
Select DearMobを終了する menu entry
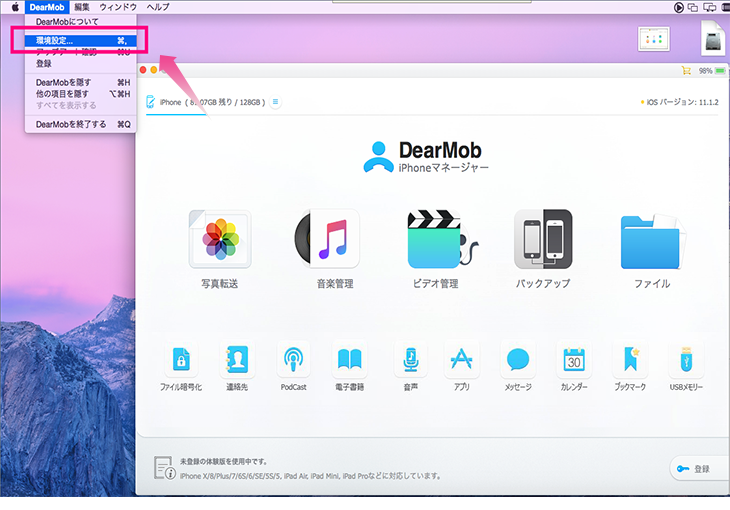click(x=81, y=124)
